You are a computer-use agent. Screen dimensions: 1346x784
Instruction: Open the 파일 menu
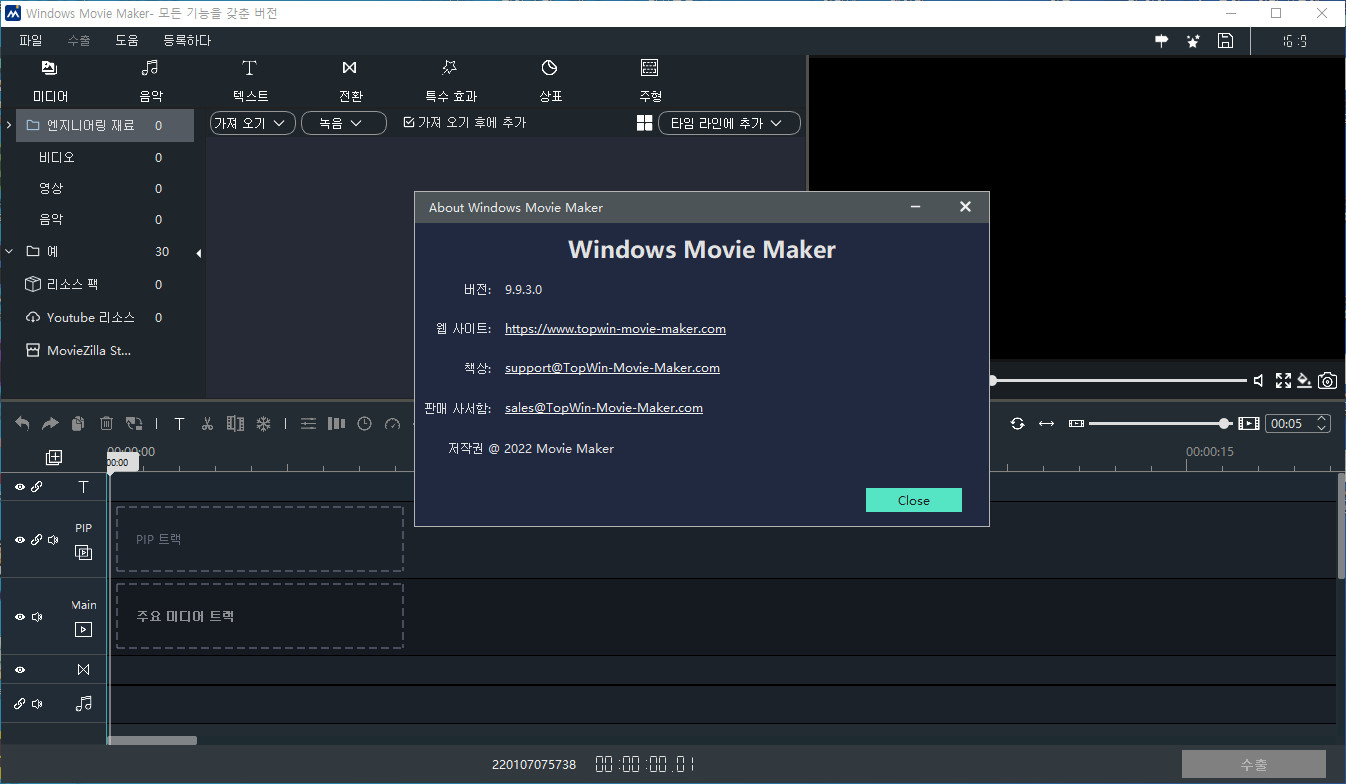pos(31,41)
